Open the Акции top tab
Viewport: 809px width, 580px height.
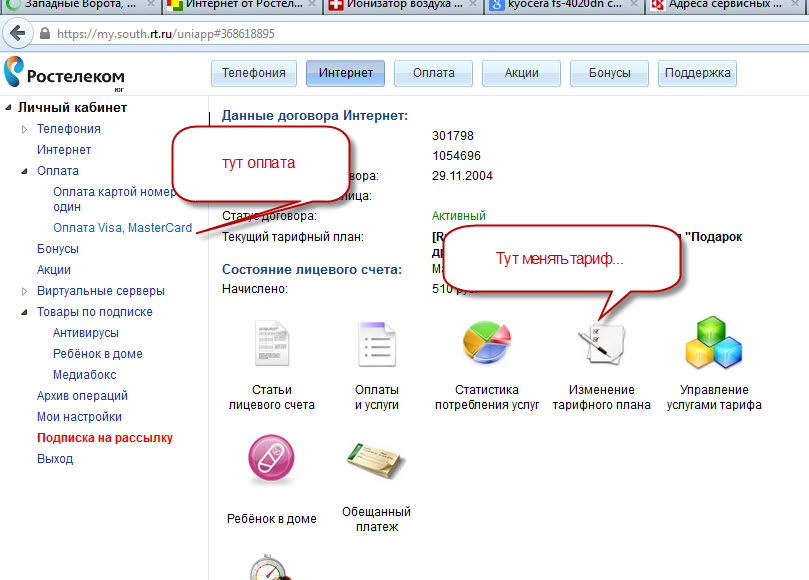pyautogui.click(x=521, y=73)
